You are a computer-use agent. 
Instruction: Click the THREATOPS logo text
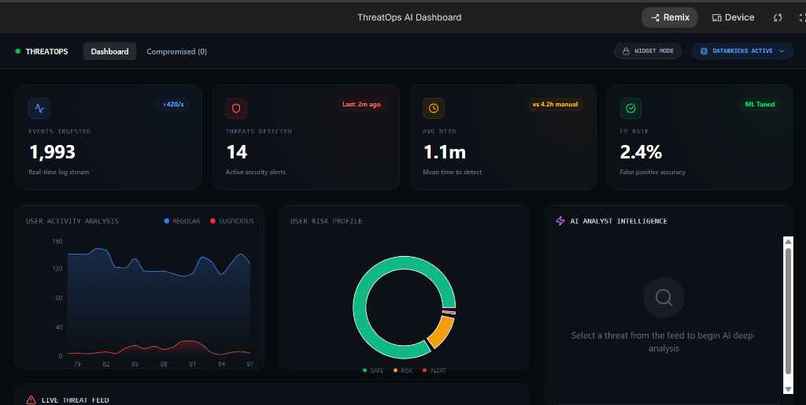coord(47,51)
